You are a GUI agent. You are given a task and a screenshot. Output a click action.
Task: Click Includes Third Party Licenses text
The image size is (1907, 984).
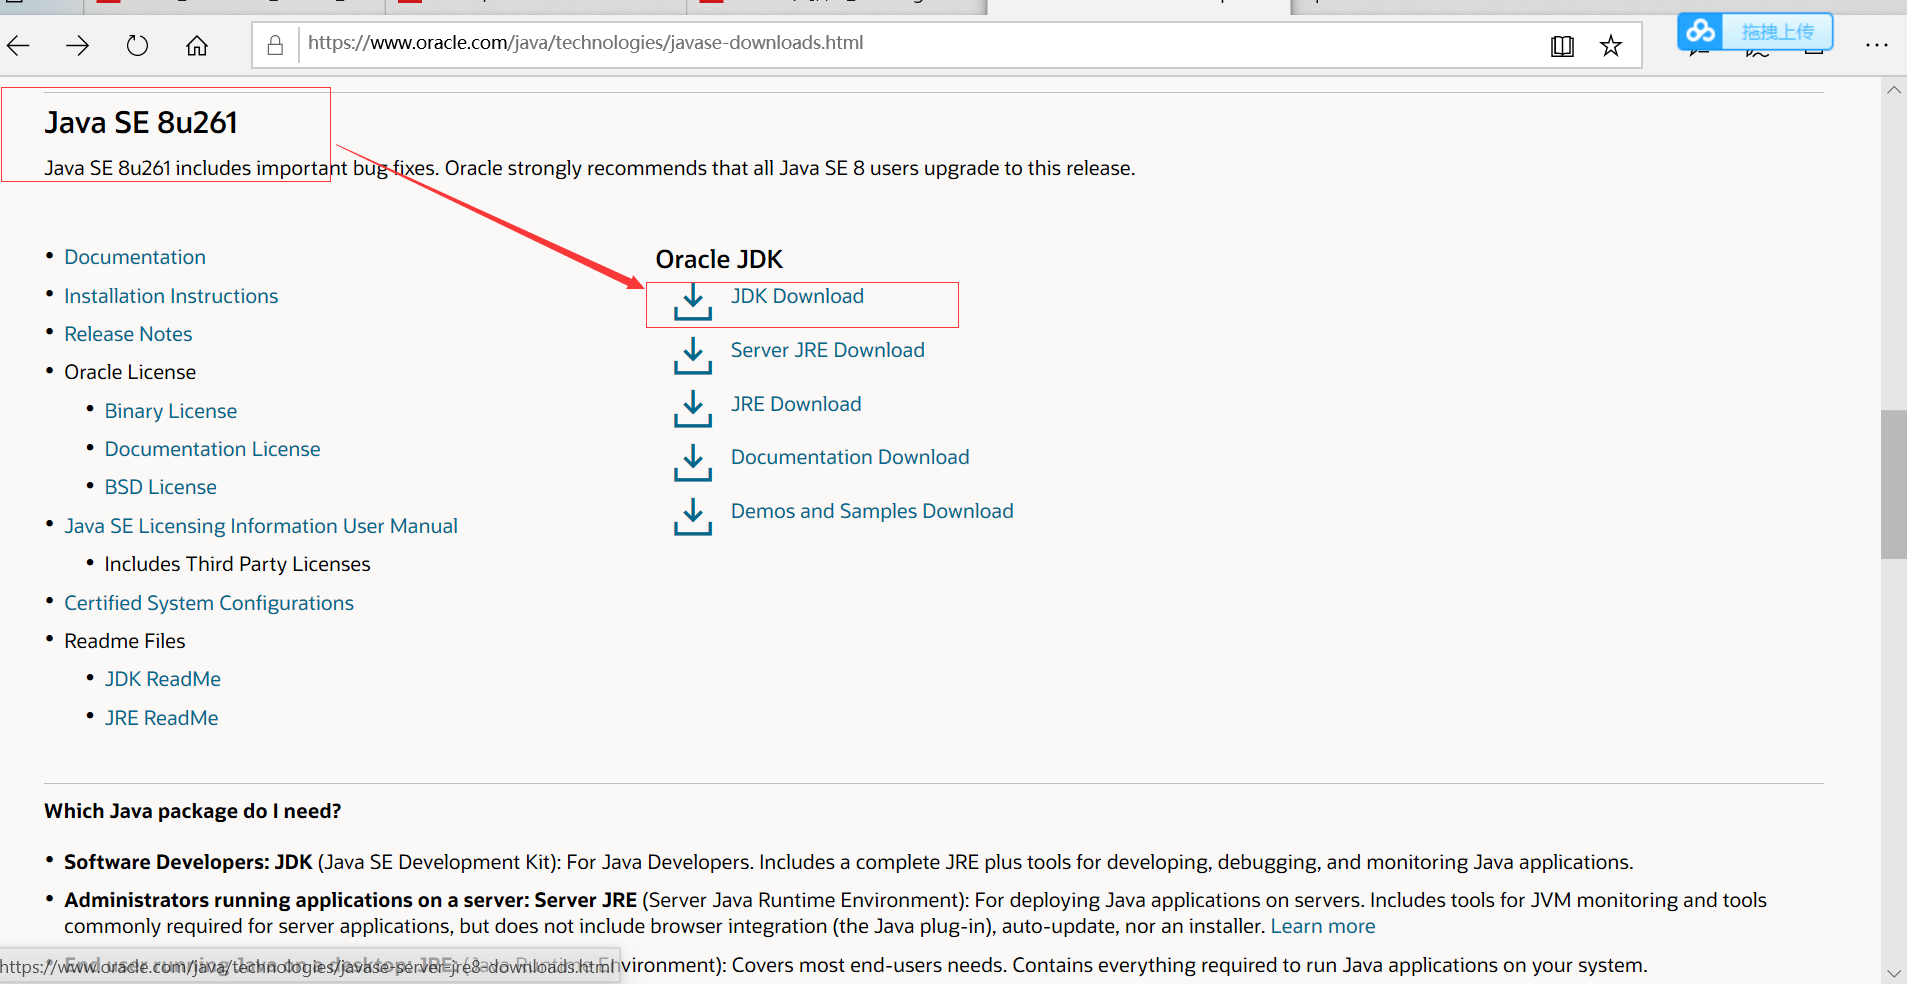[x=237, y=564]
